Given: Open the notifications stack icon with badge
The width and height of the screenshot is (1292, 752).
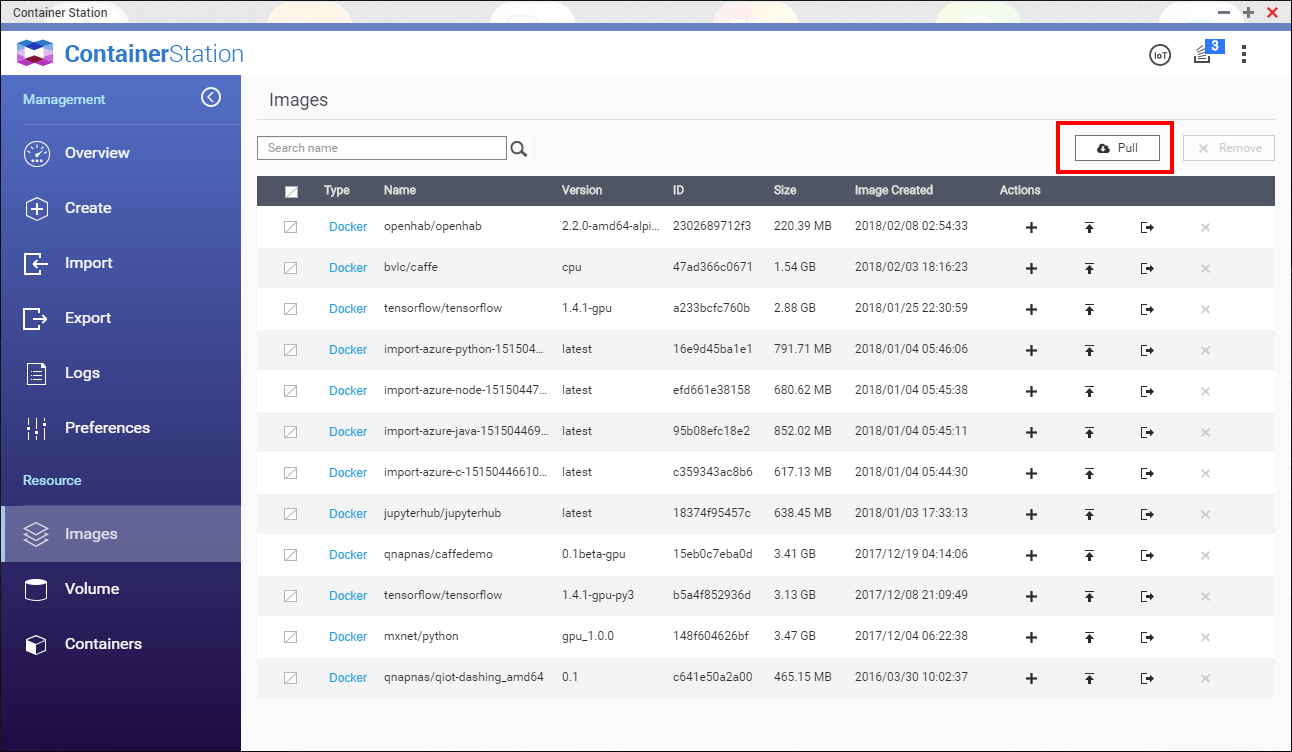Looking at the screenshot, I should point(1203,55).
